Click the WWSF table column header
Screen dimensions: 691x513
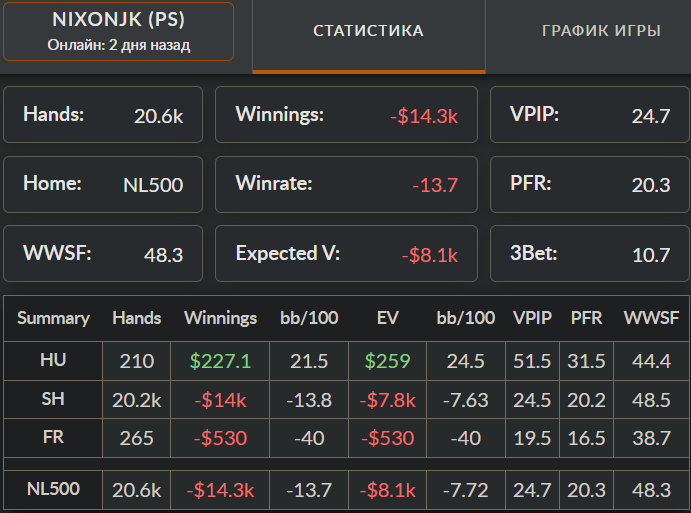point(651,318)
